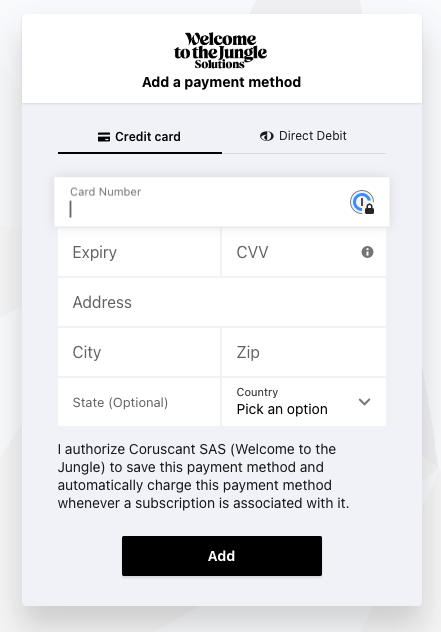The image size is (441, 632).
Task: Select the State (Optional) field
Action: click(x=139, y=402)
